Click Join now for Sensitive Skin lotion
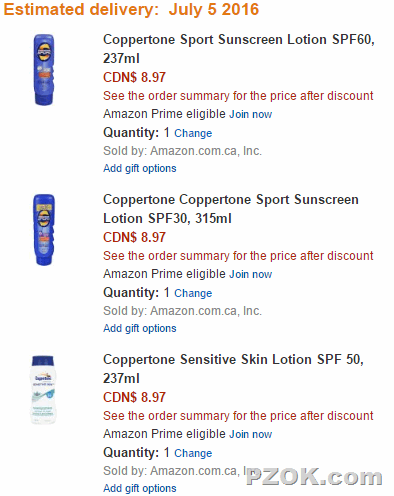This screenshot has width=394, height=496. click(251, 434)
